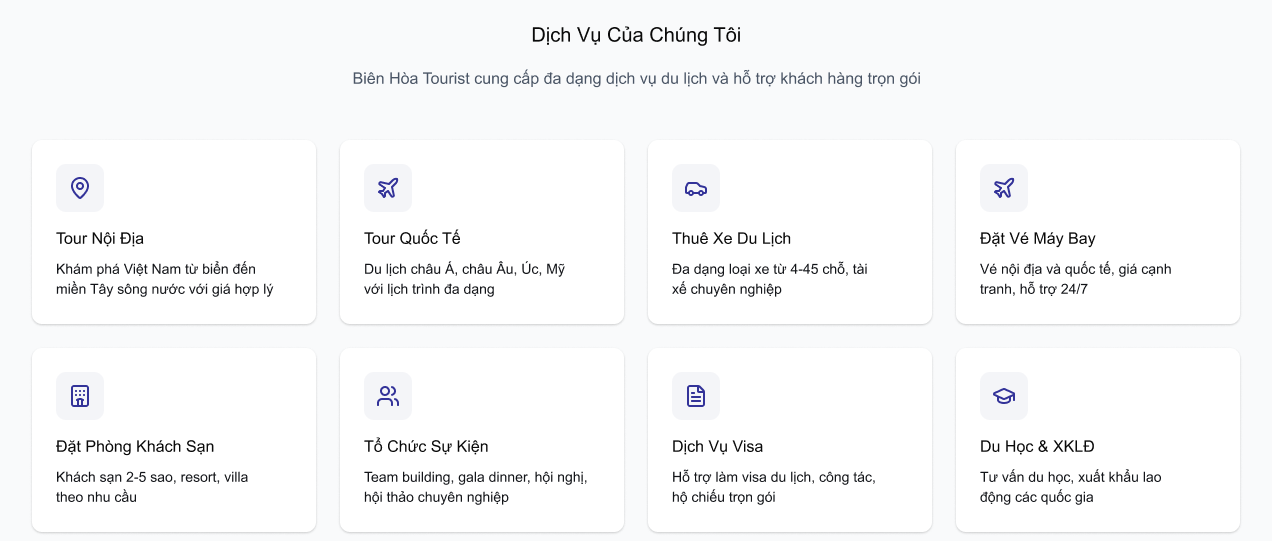Choose the Tổ Chức Sự Kiện heading
1272x541 pixels.
coord(426,446)
